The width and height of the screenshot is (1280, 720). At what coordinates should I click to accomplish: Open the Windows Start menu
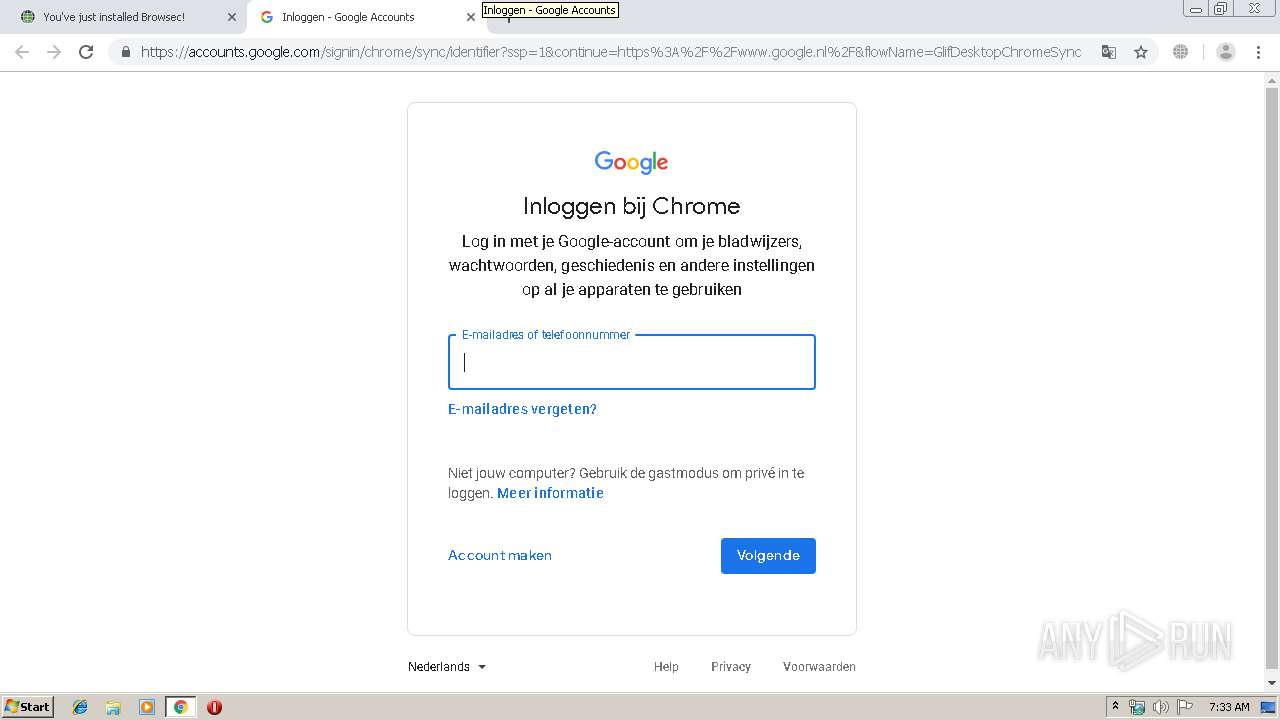coord(28,707)
